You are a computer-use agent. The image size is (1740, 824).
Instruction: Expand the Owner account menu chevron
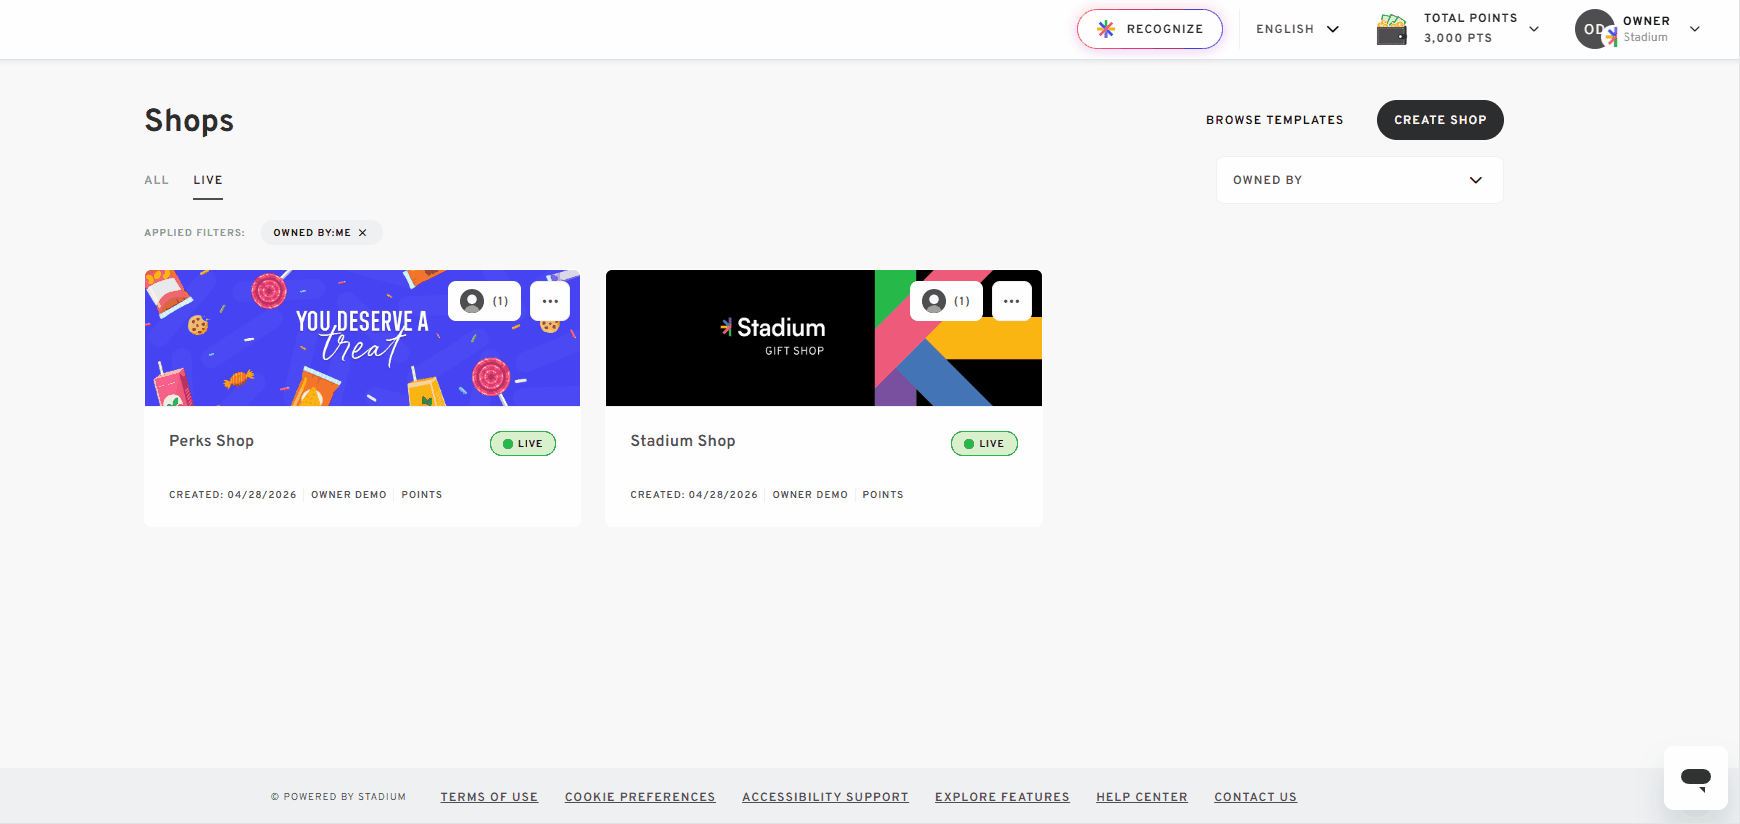point(1695,29)
